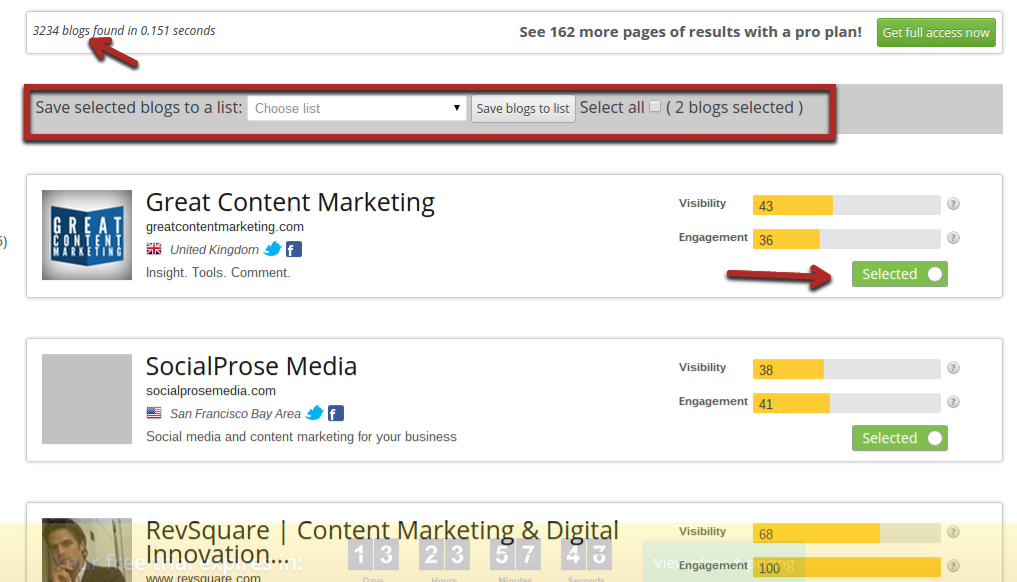Open the Choose list dropdown
1017x582 pixels.
(x=357, y=108)
